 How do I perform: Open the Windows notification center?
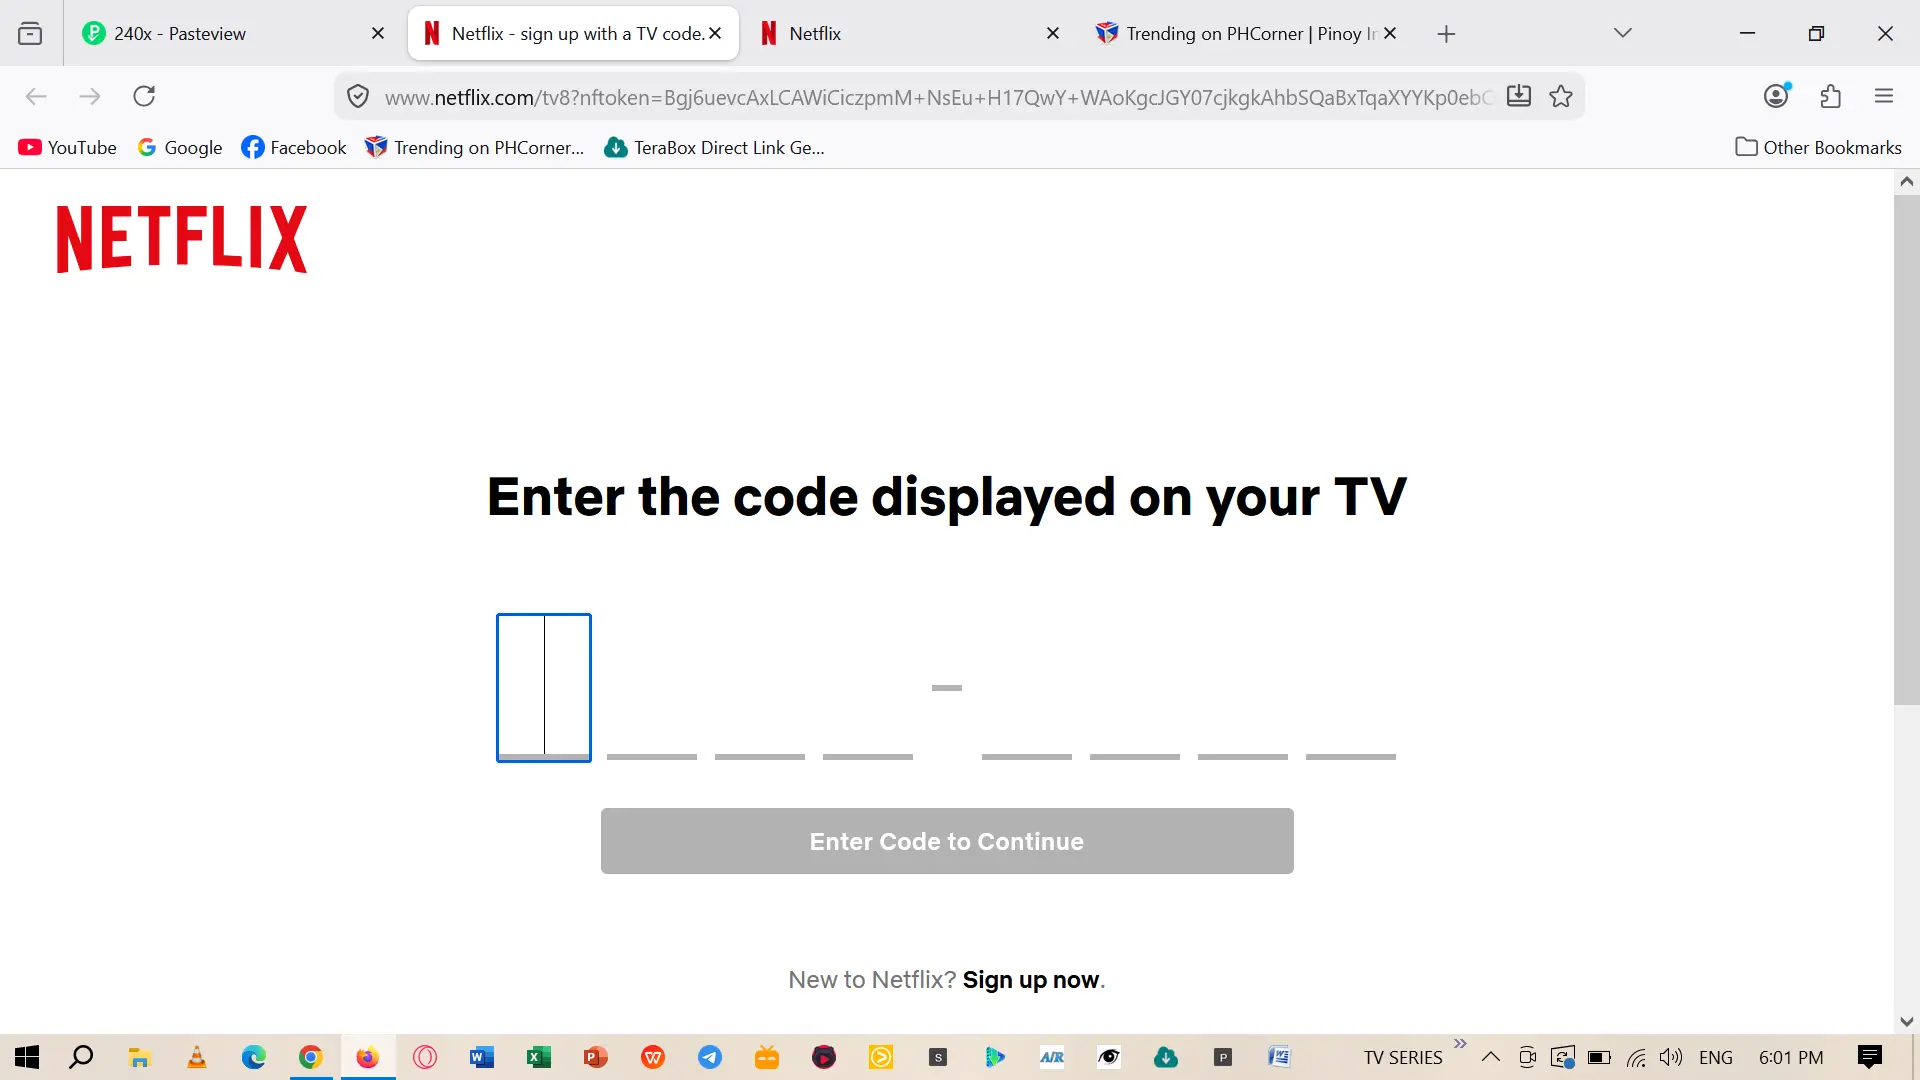(1870, 1057)
